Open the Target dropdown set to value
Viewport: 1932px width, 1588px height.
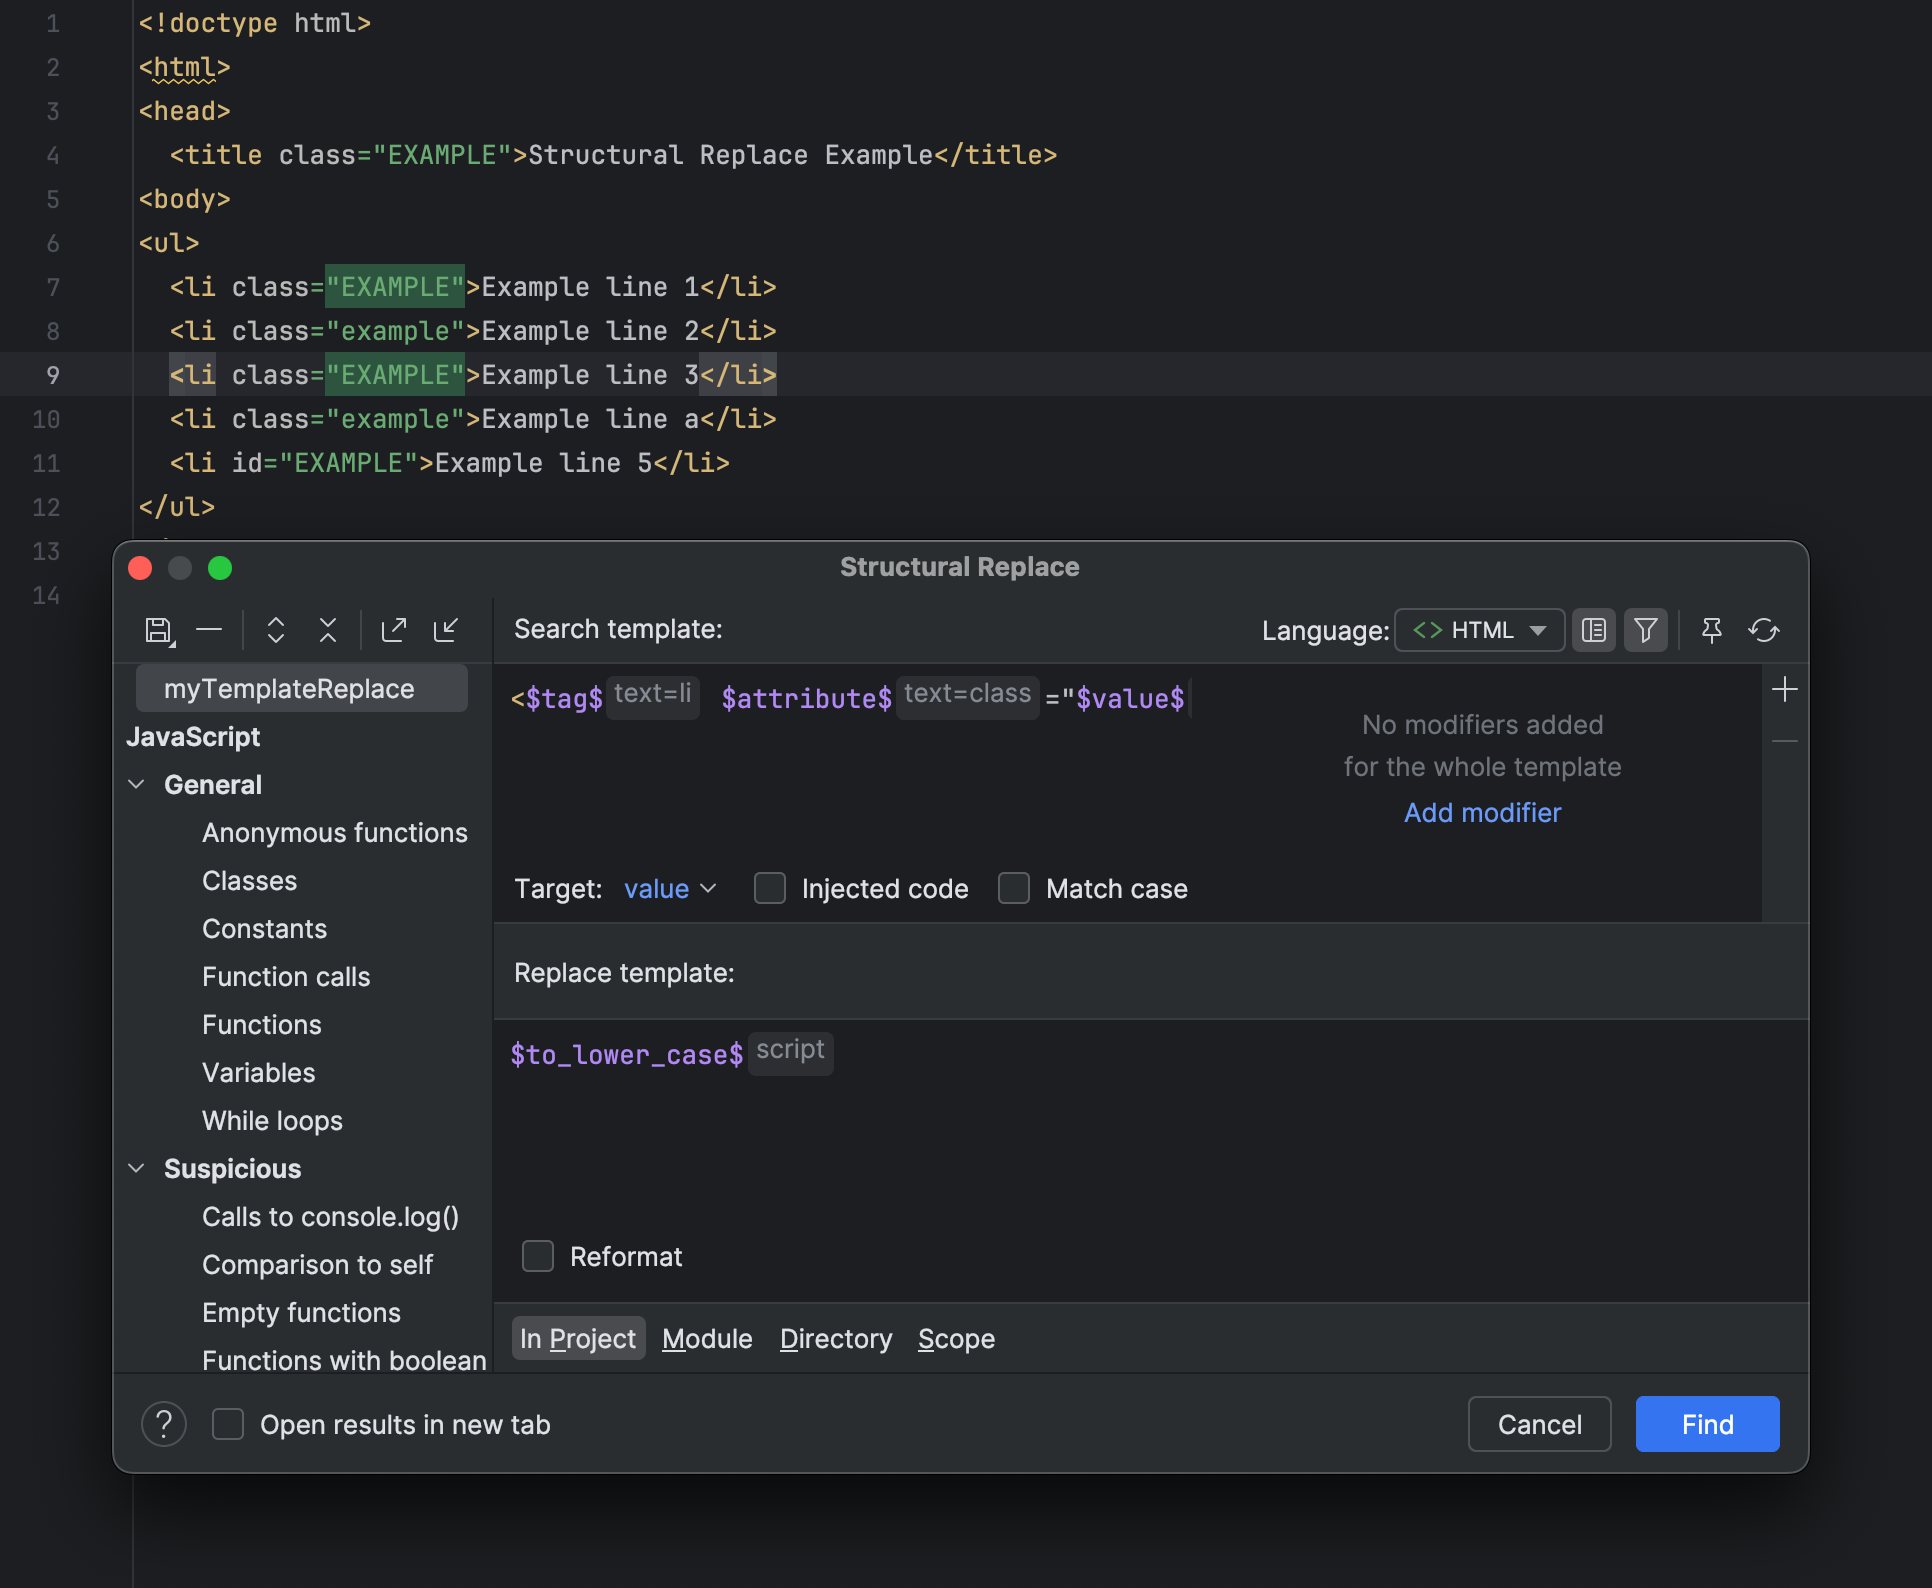click(x=670, y=888)
